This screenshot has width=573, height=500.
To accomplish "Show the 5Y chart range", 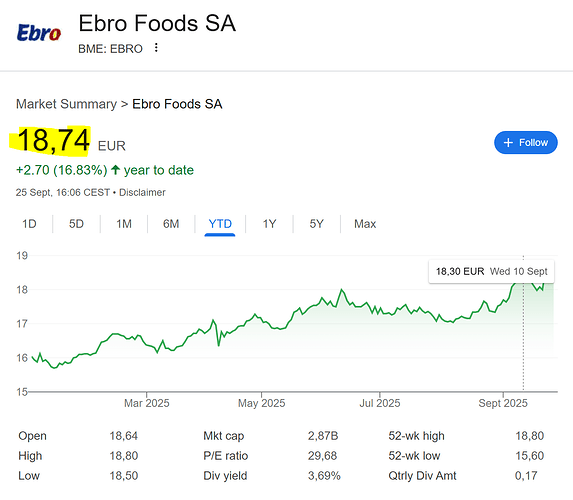I will (x=316, y=224).
